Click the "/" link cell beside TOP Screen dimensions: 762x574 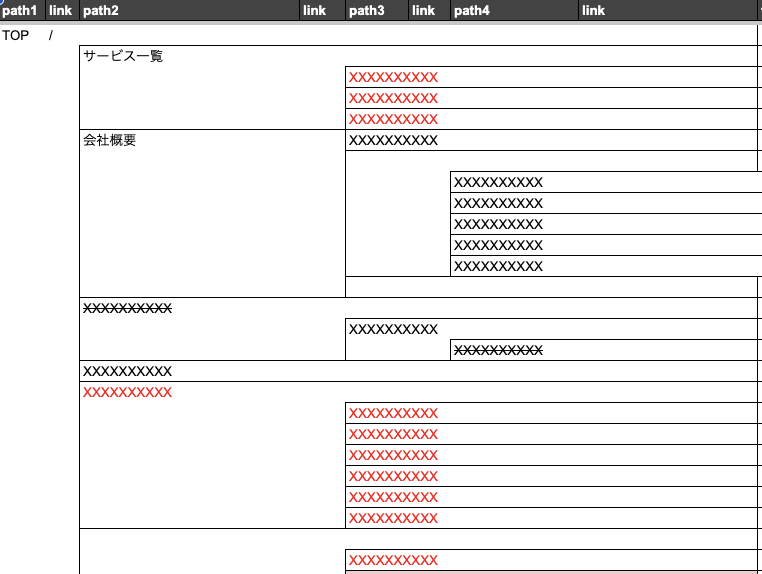(51, 35)
